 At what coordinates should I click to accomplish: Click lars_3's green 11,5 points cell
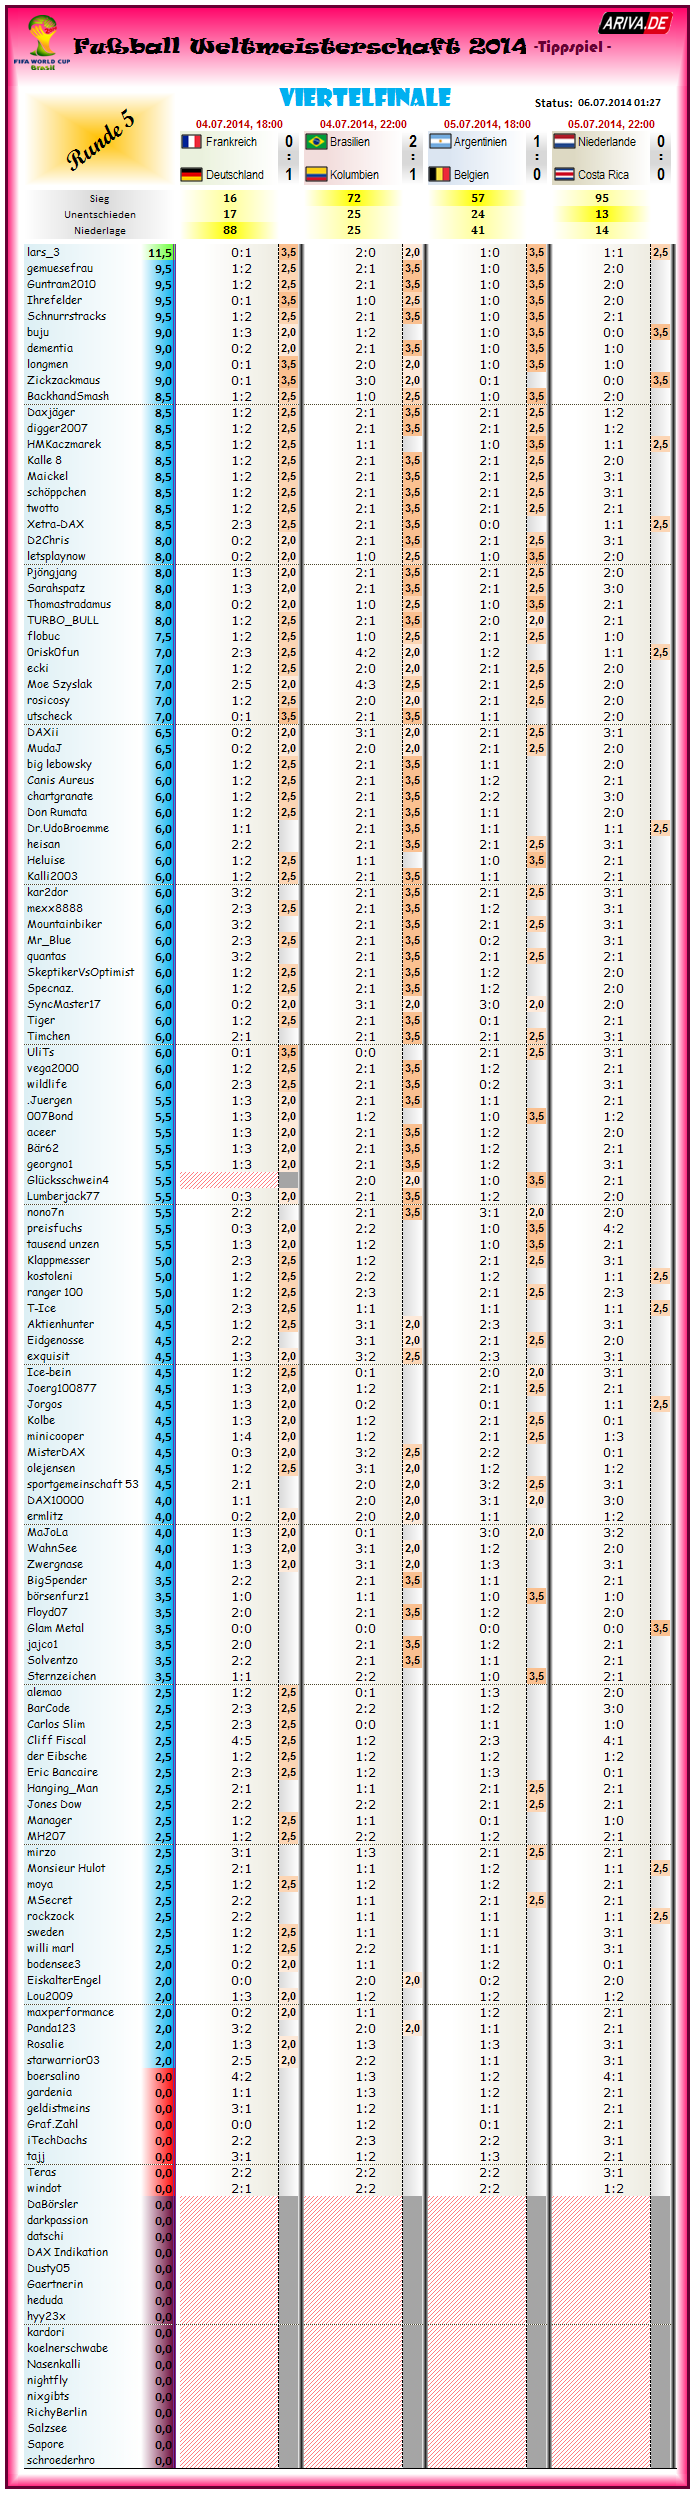(160, 253)
